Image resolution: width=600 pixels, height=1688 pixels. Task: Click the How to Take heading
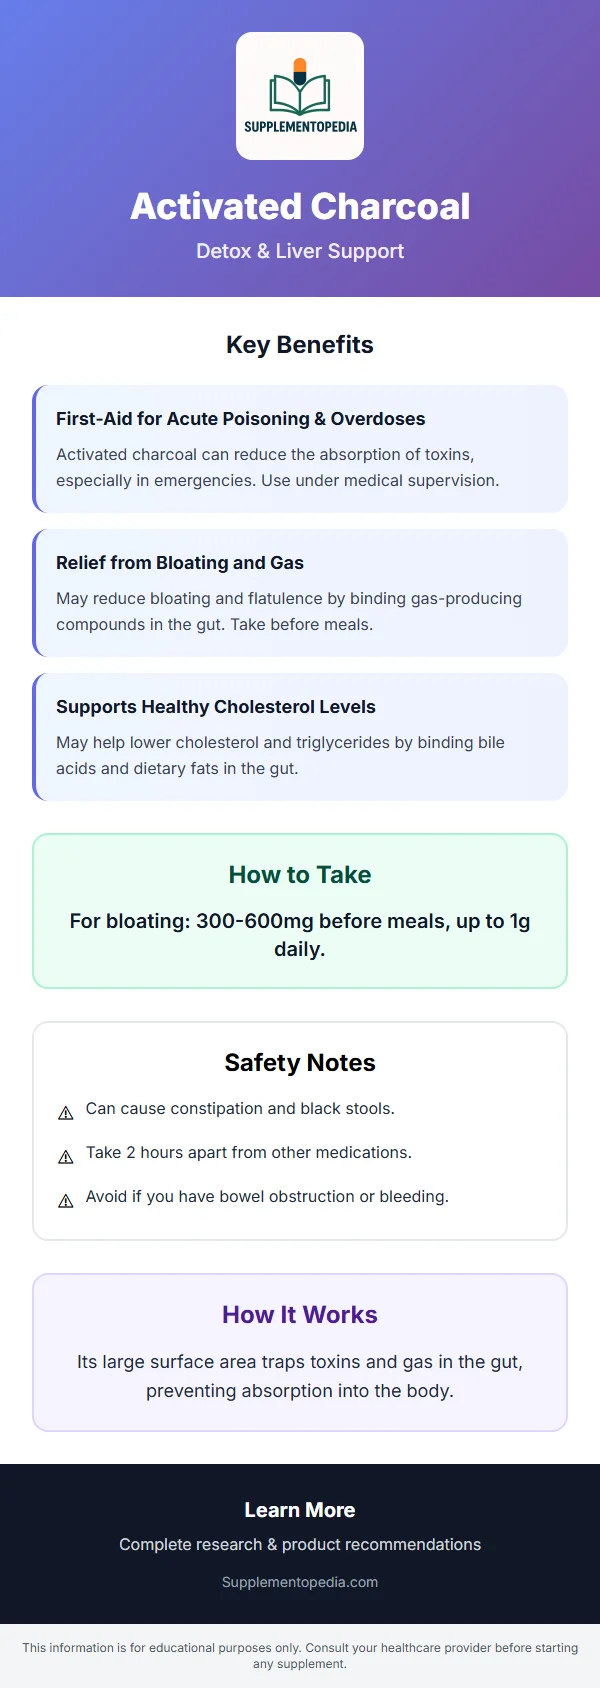click(300, 875)
